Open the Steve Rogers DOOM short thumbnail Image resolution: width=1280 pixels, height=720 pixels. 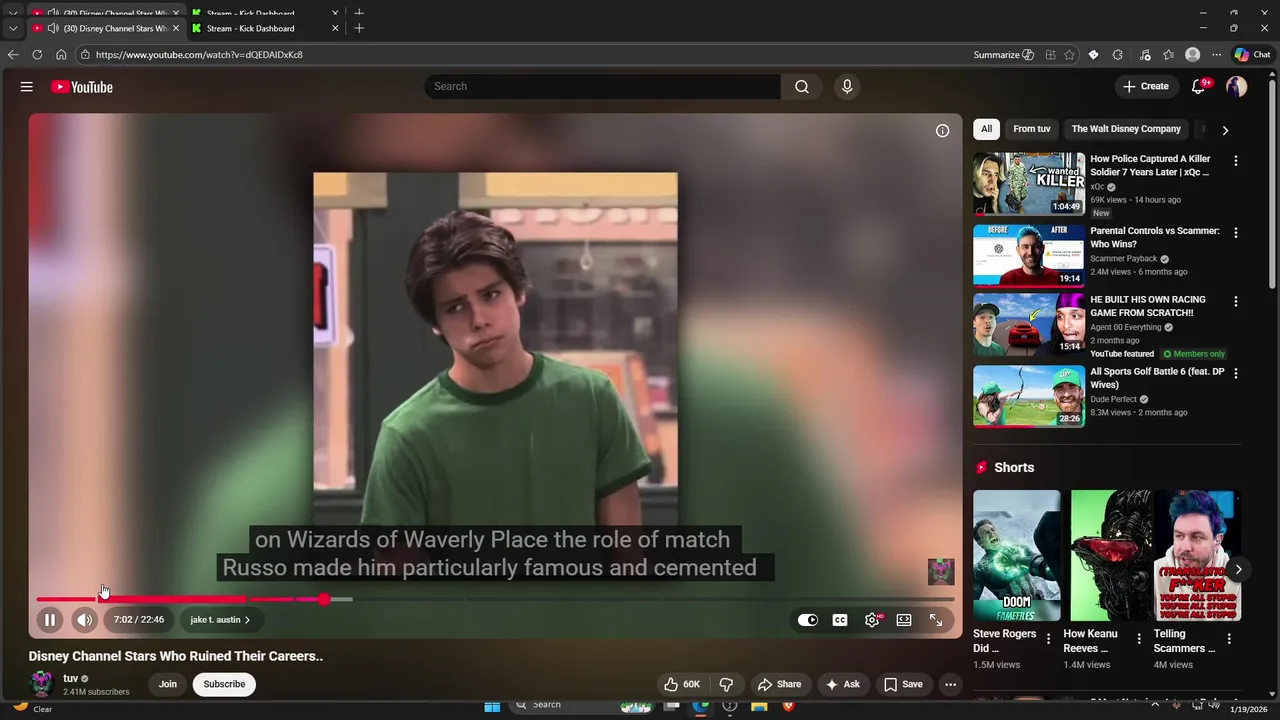[1017, 555]
